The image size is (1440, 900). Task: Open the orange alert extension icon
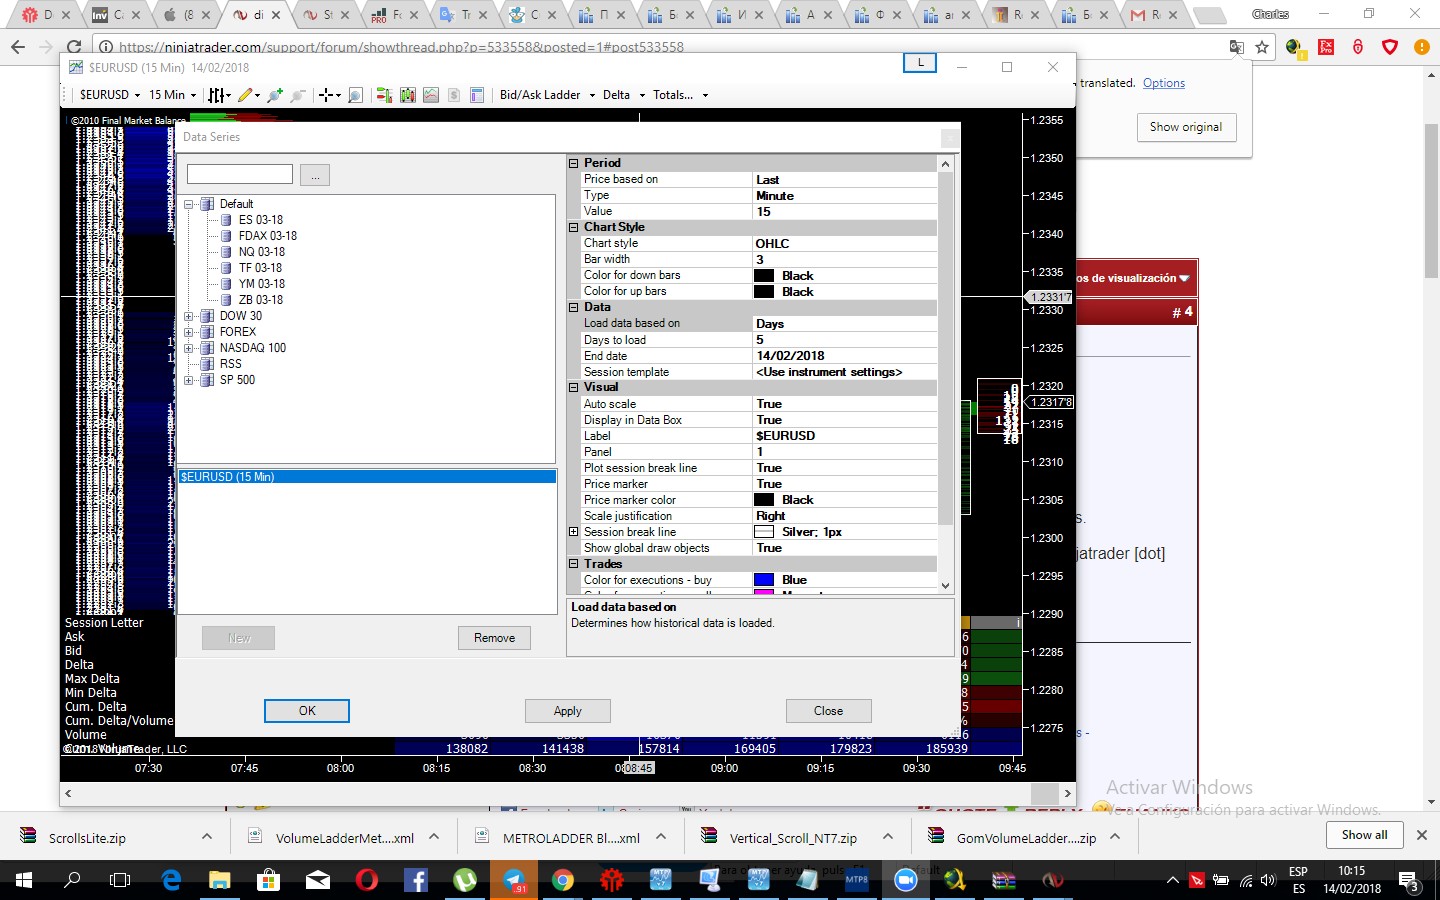pos(1421,47)
